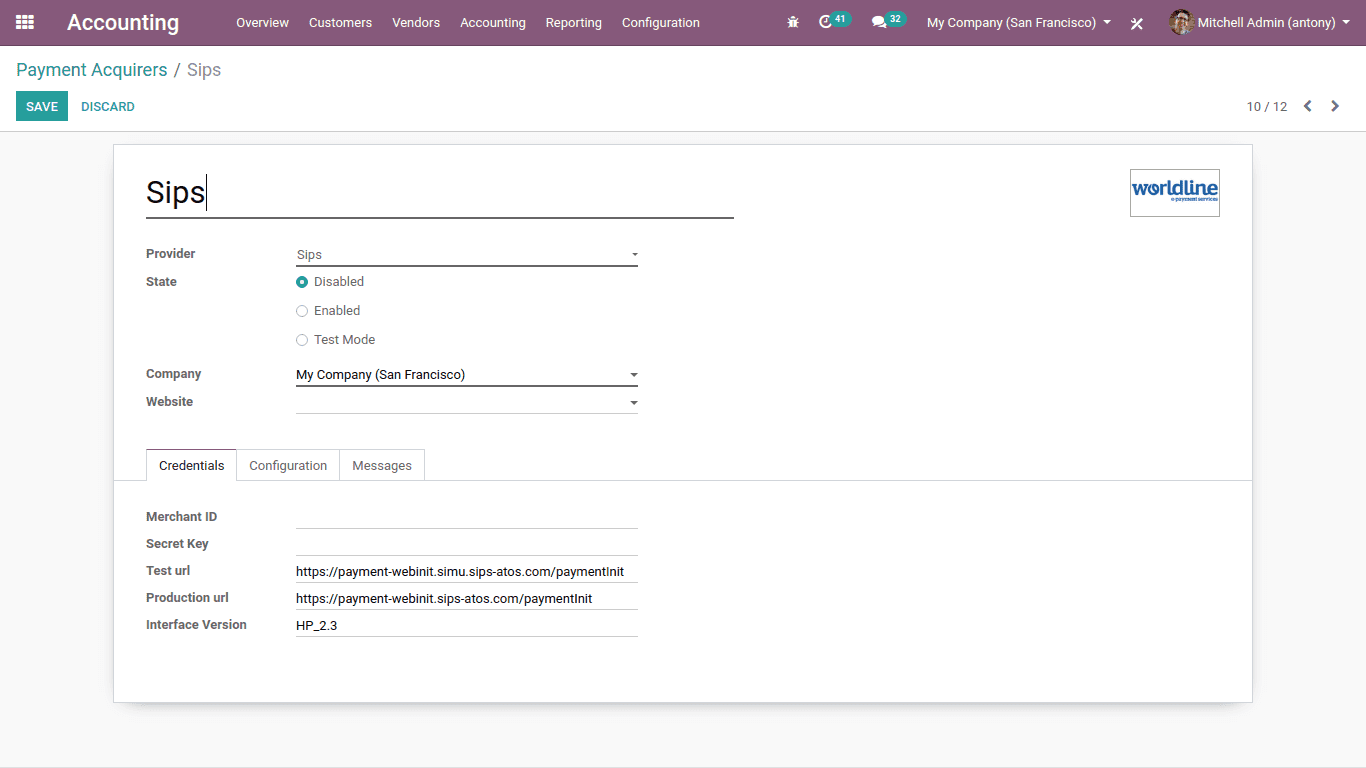This screenshot has height=768, width=1366.
Task: Open the Vendors menu
Action: pos(416,22)
